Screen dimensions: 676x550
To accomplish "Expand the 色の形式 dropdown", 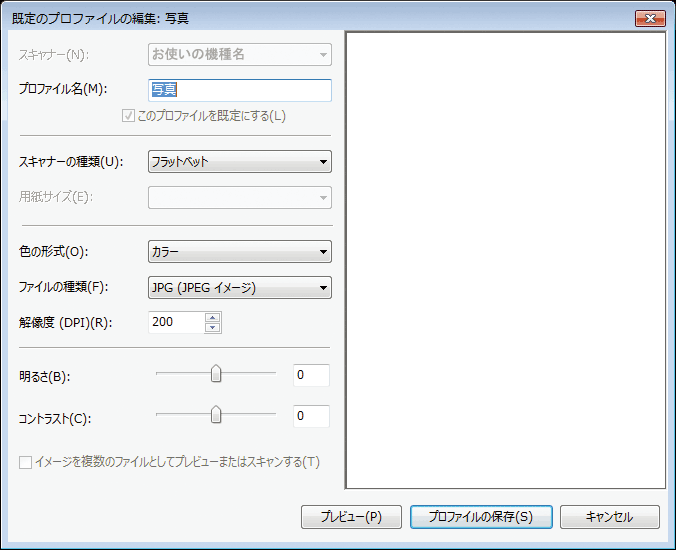I will pos(239,251).
